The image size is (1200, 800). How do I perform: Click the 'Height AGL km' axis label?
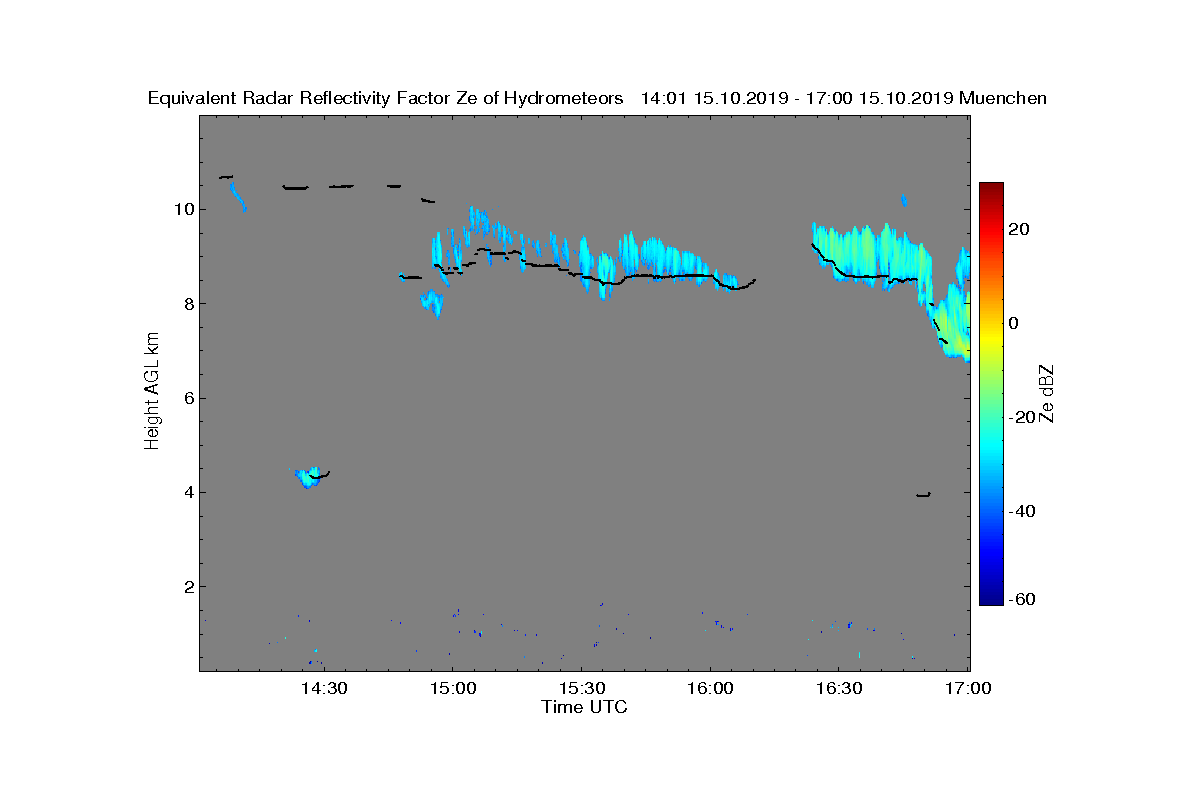152,392
